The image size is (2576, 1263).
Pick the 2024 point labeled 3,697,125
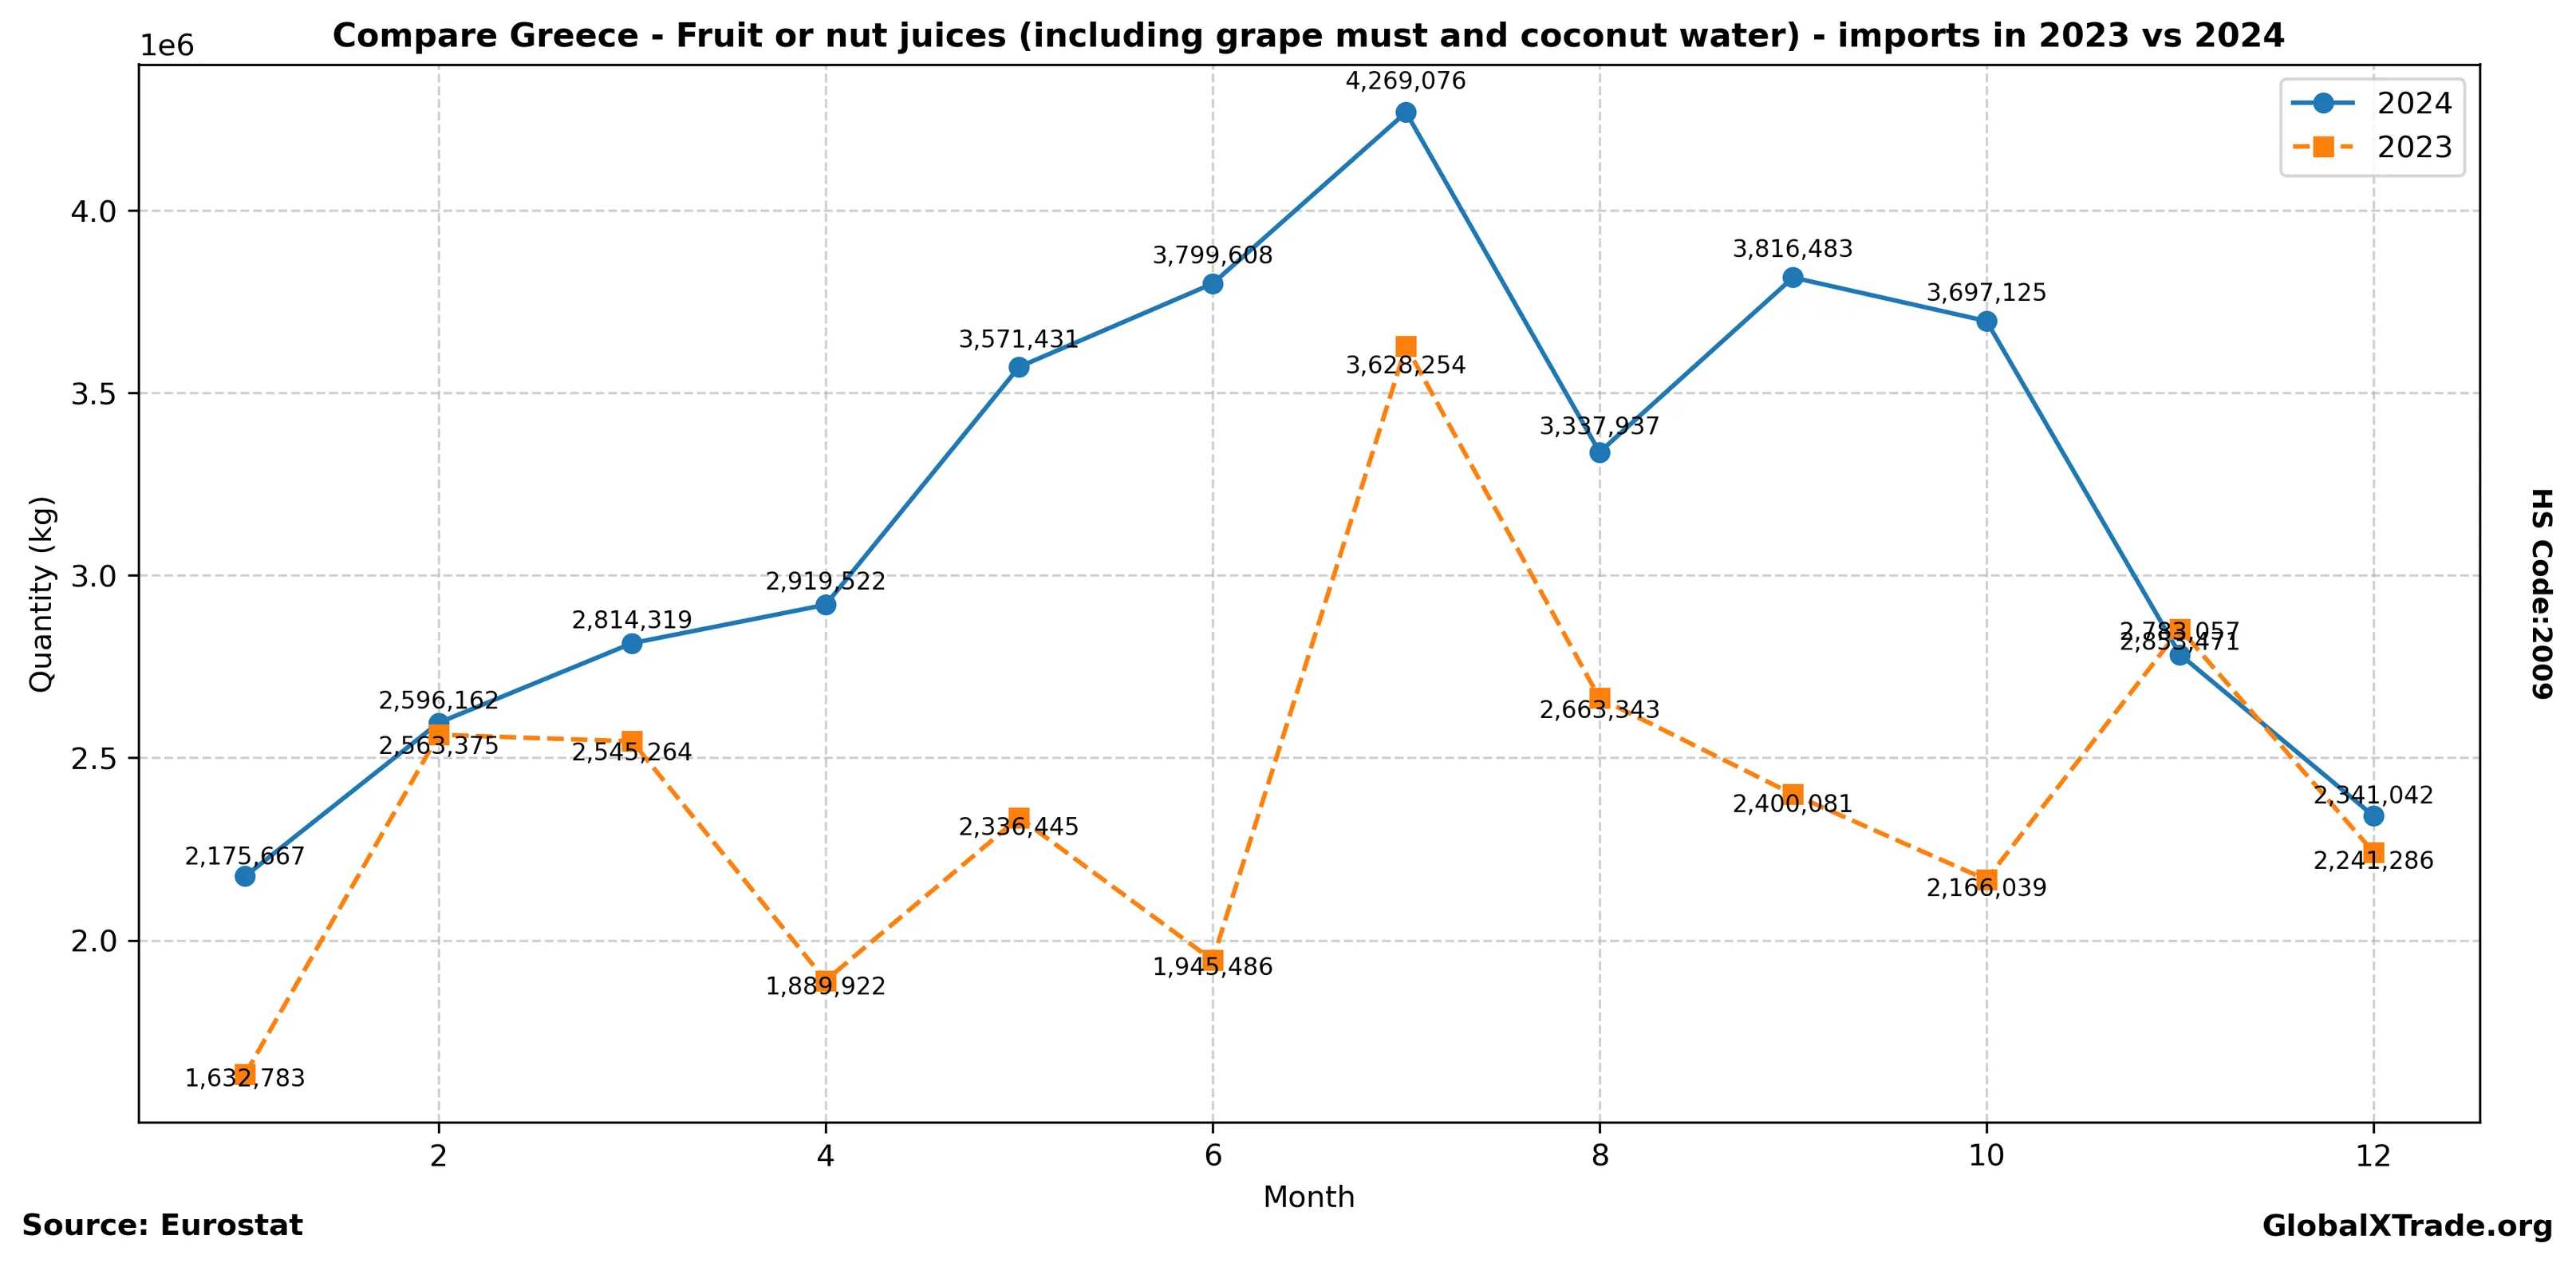pyautogui.click(x=1987, y=321)
